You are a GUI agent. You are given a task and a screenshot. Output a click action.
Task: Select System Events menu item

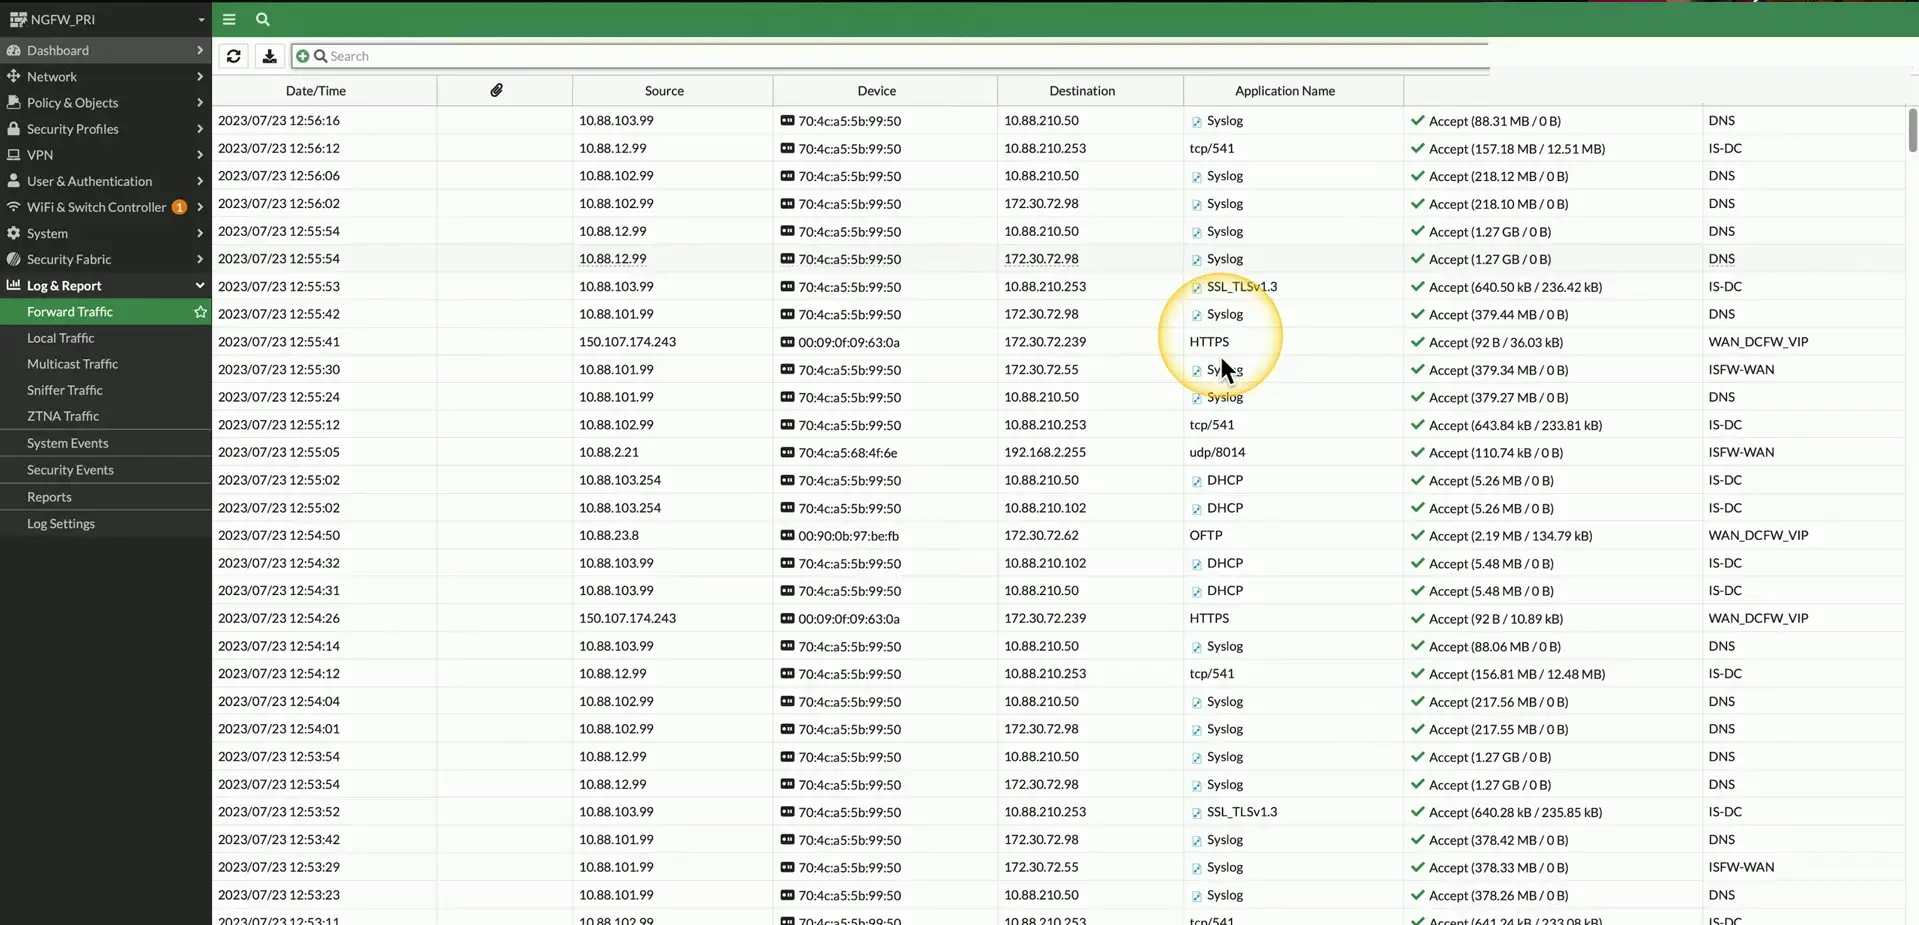[x=67, y=443]
